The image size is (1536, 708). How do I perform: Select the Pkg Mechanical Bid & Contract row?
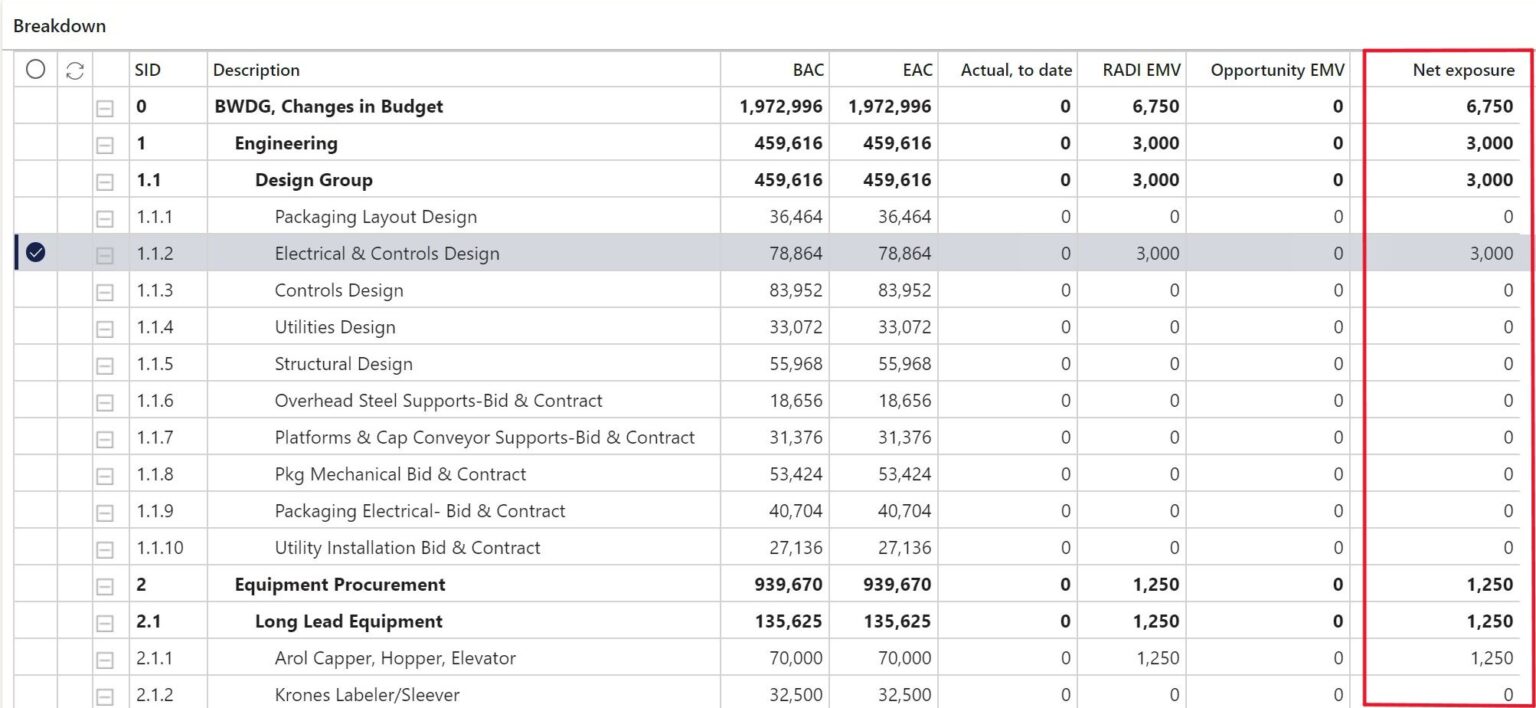click(x=400, y=475)
